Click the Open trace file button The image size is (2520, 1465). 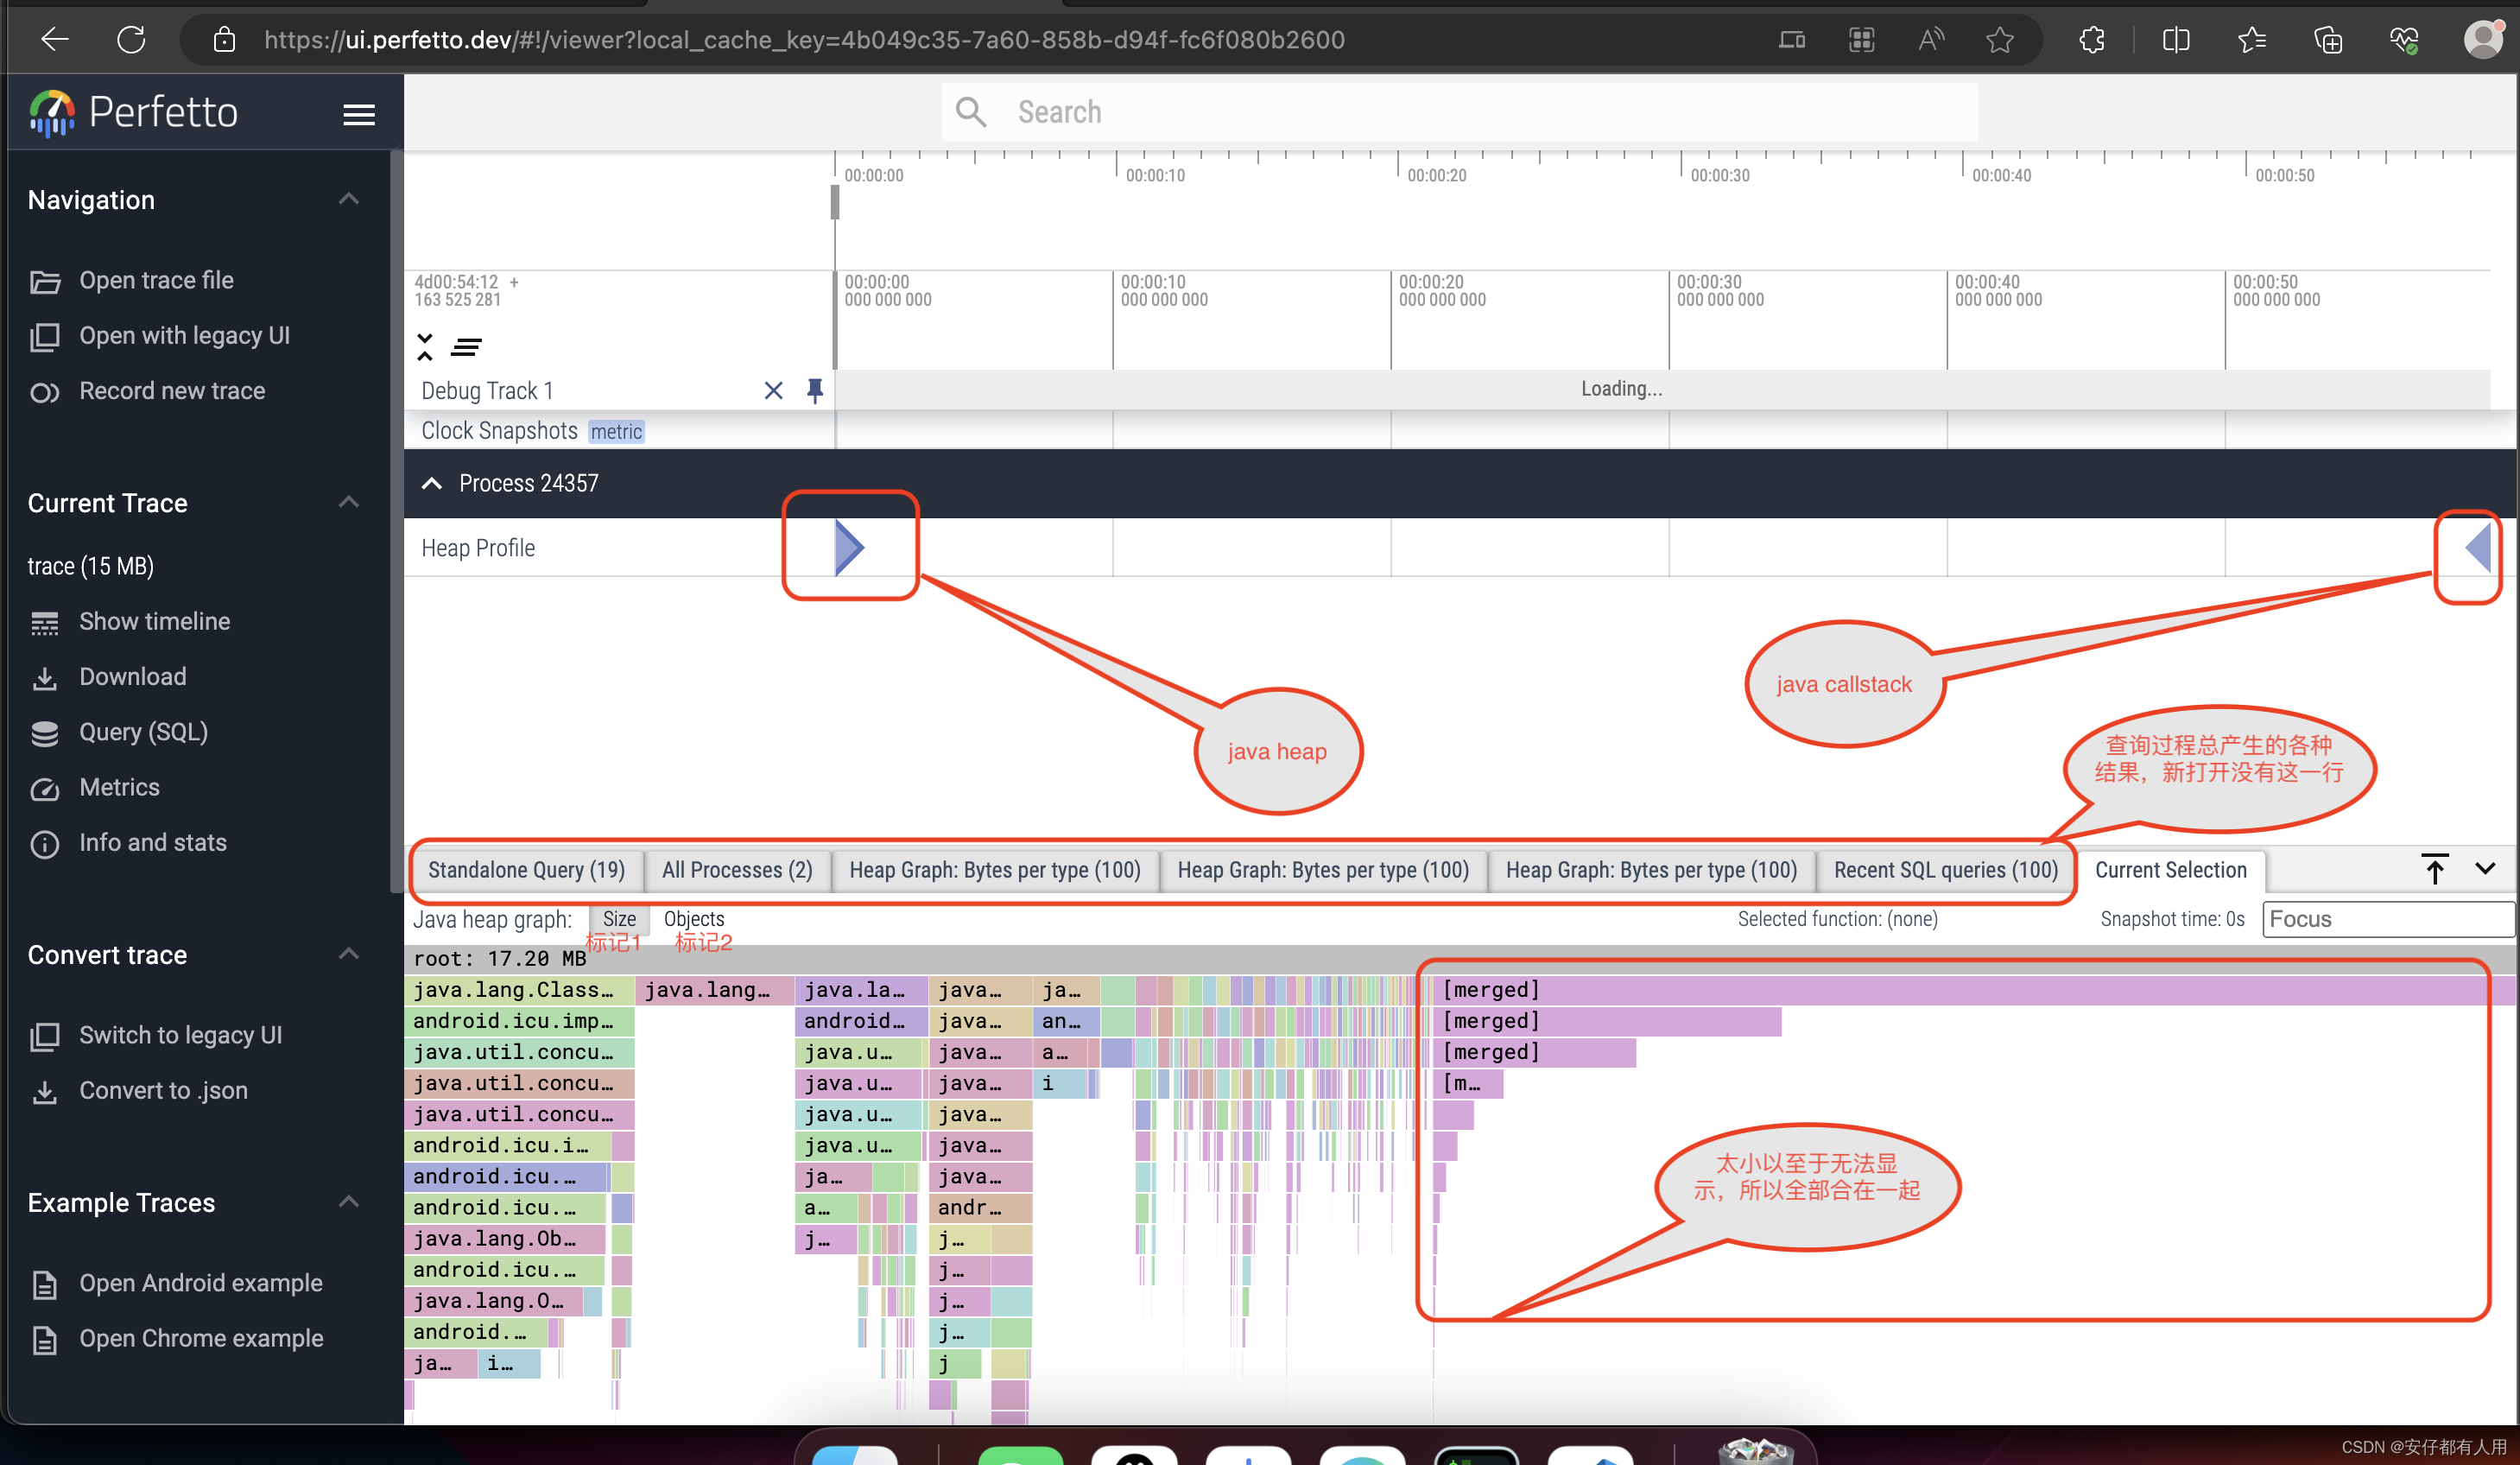click(157, 279)
